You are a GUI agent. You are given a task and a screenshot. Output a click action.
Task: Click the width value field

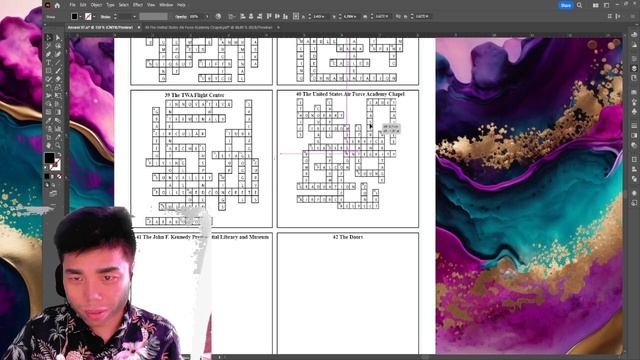381,16
